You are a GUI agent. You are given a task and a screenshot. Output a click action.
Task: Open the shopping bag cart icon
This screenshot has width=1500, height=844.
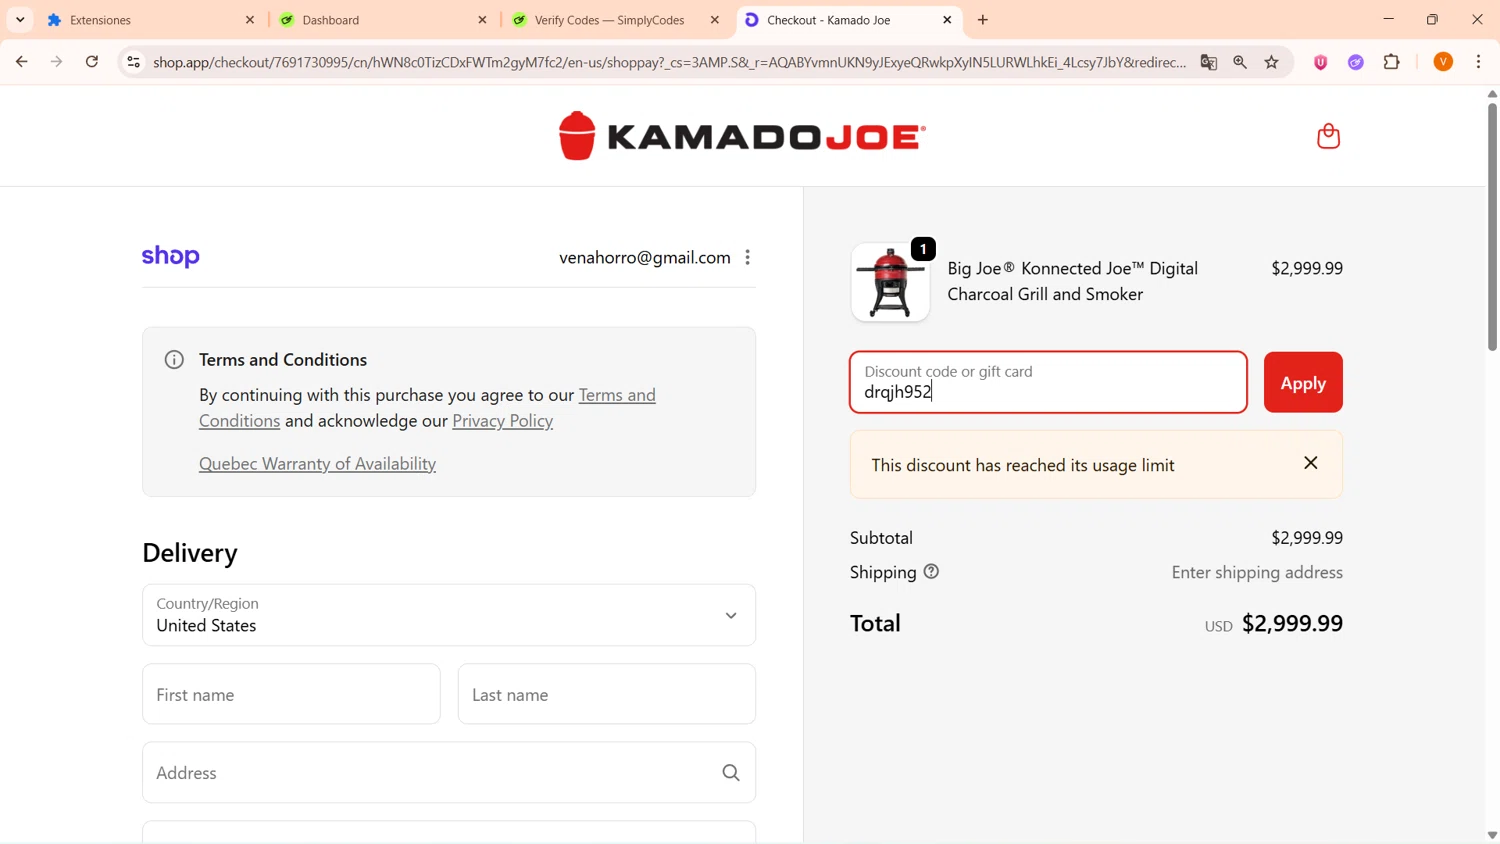tap(1328, 136)
